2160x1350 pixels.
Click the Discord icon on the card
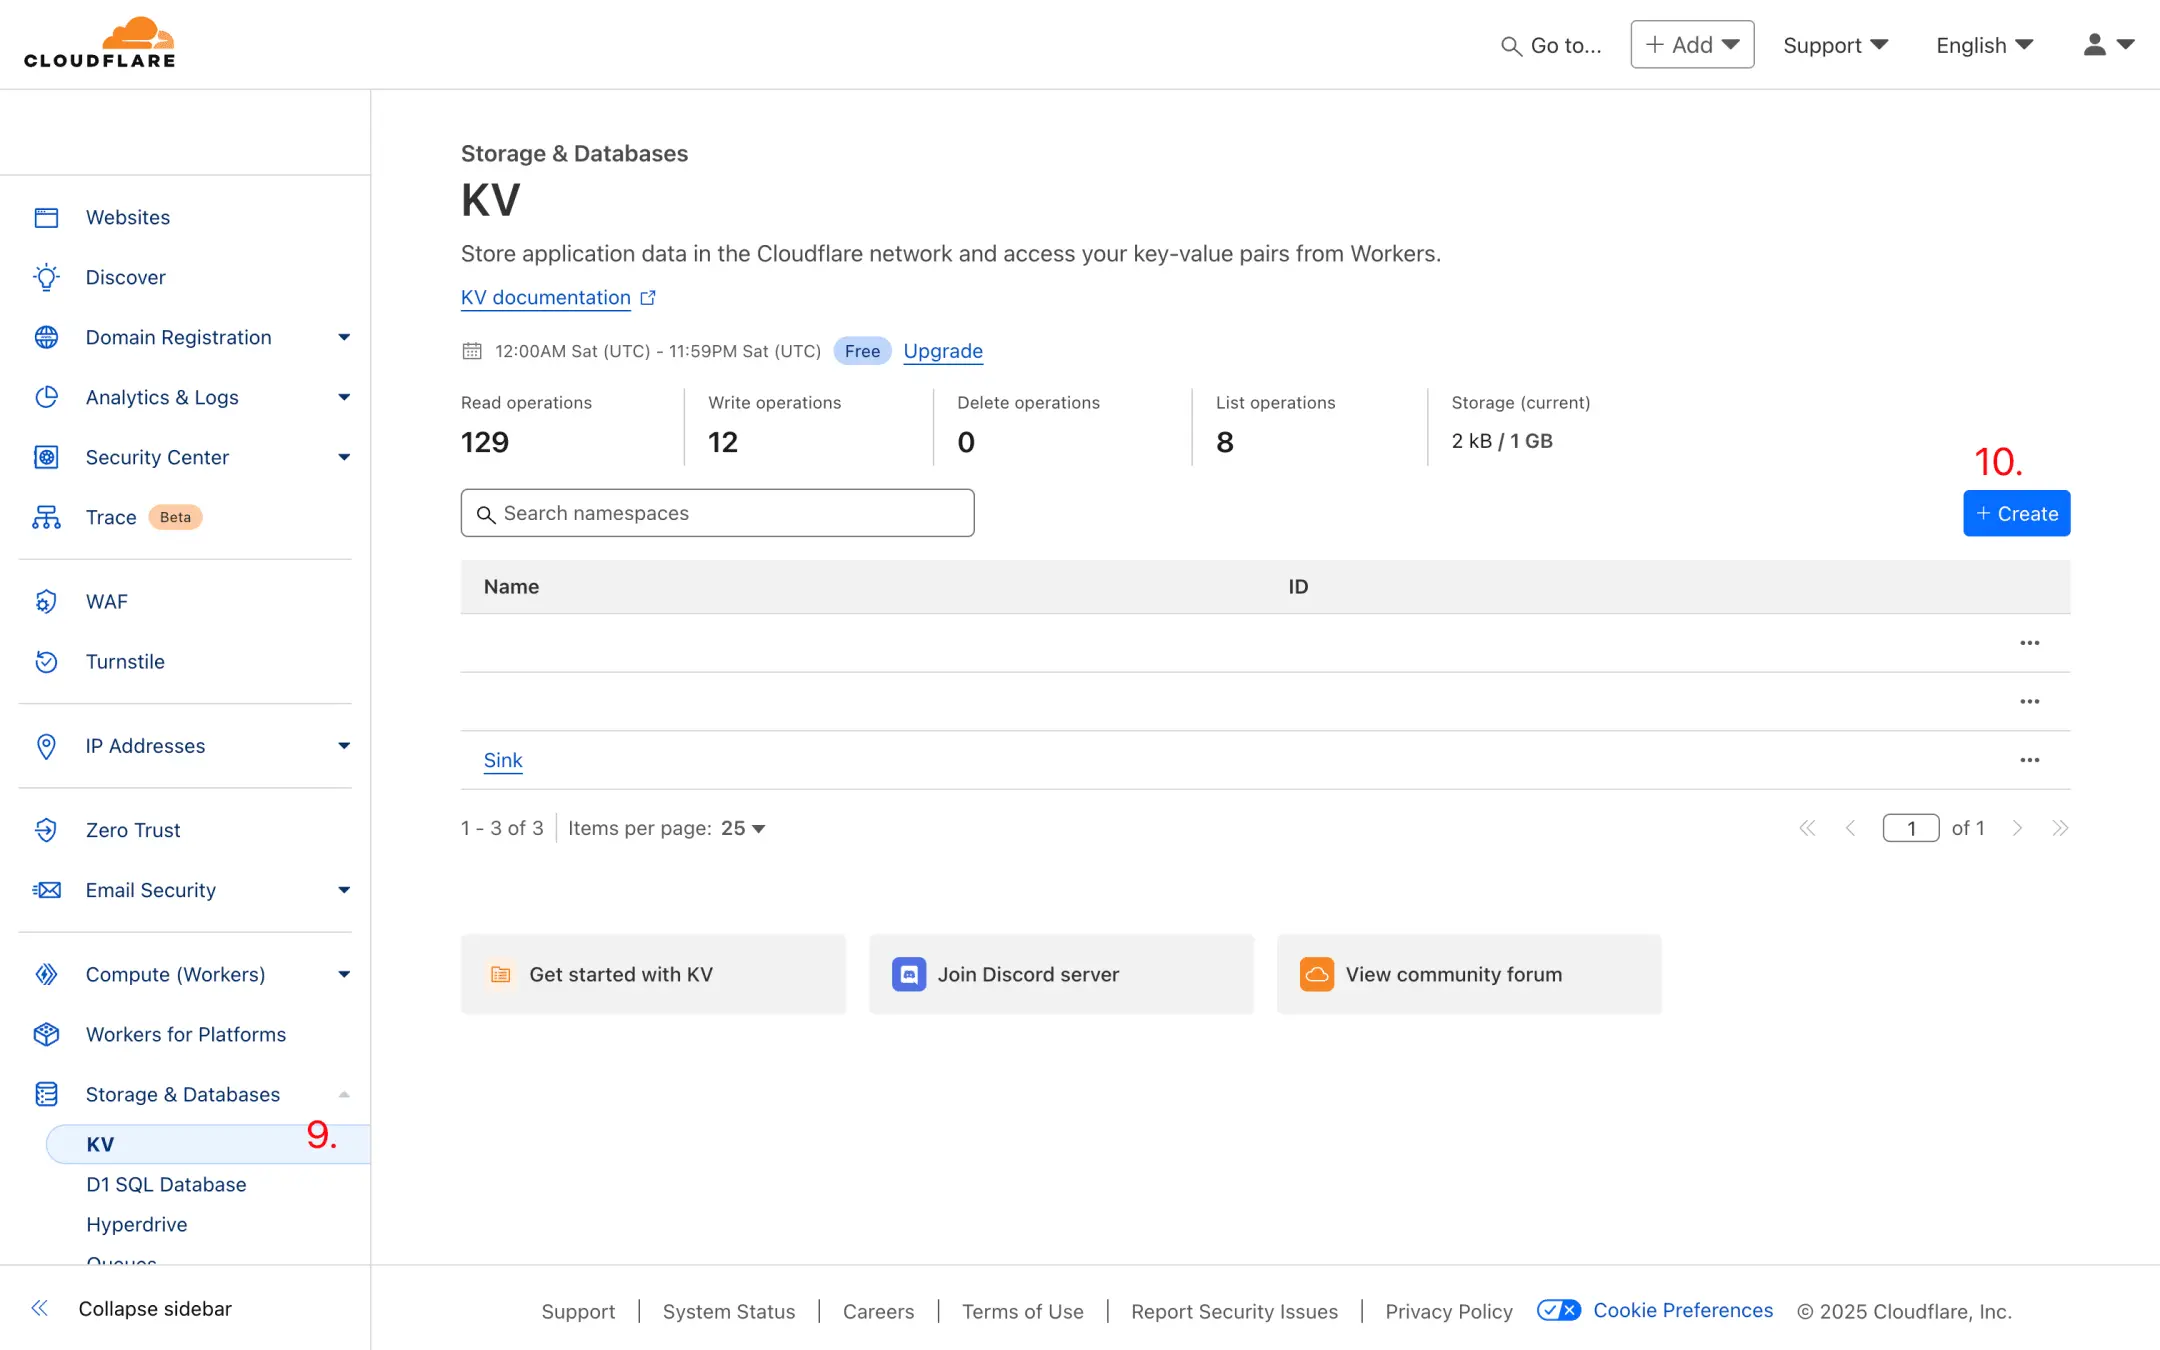tap(909, 974)
